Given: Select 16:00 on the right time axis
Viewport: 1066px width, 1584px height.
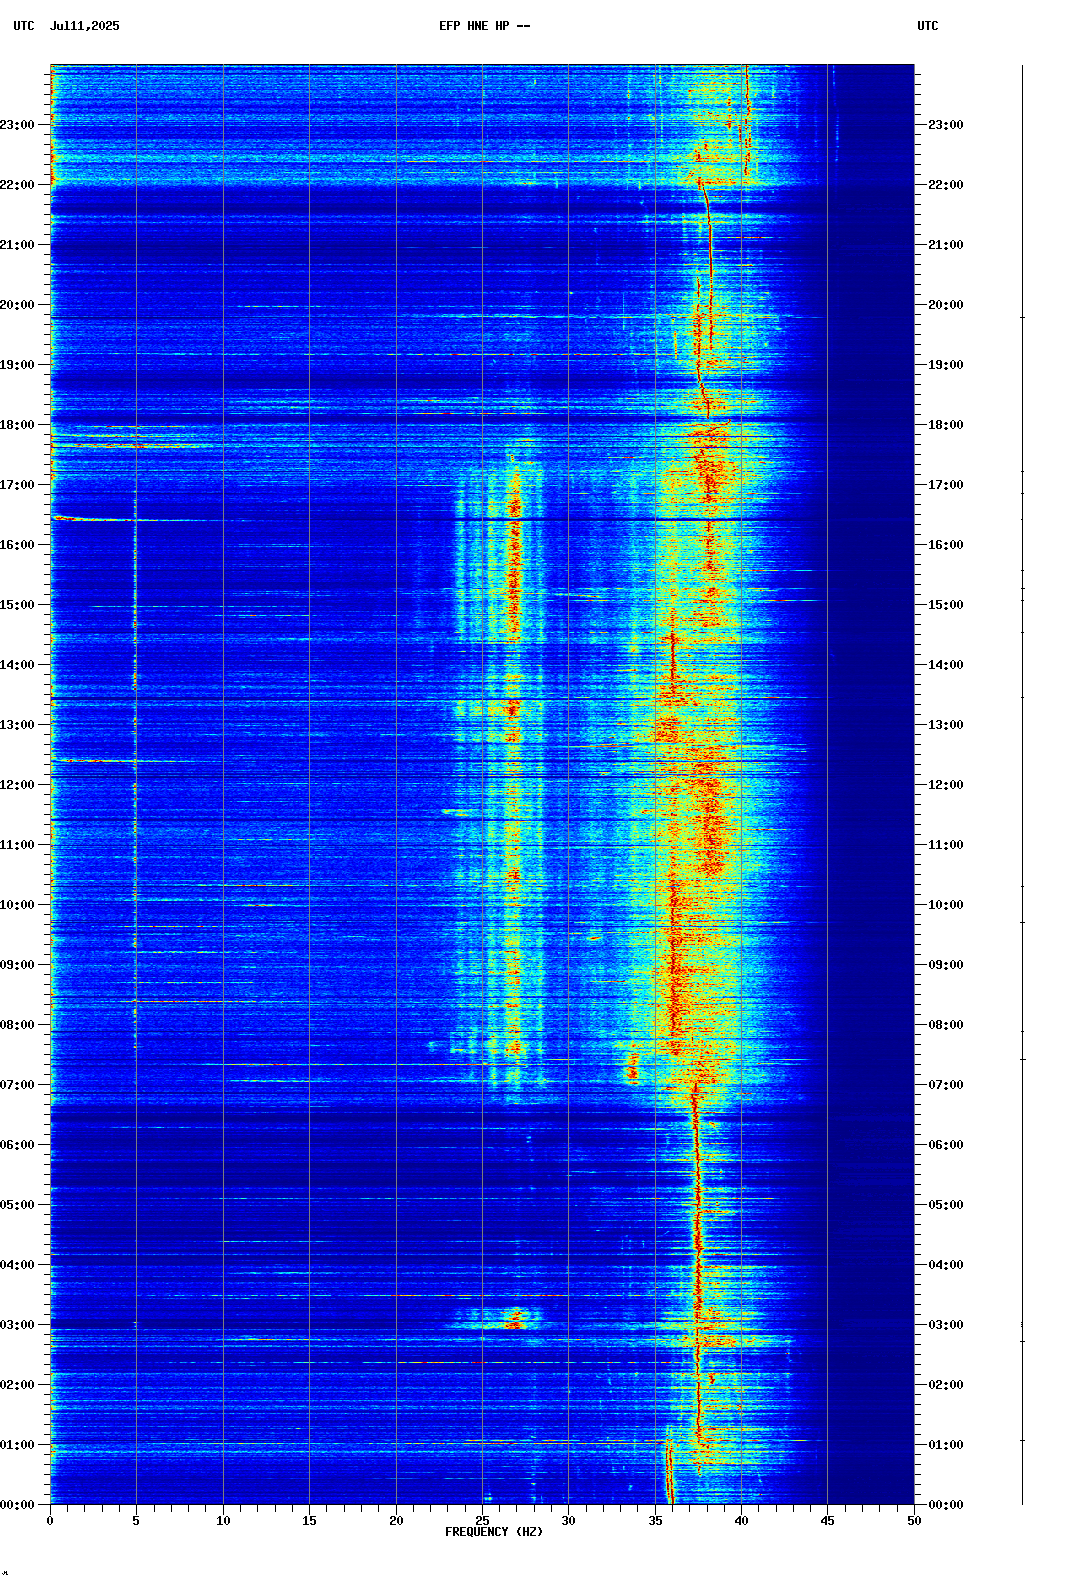Looking at the screenshot, I should point(946,545).
